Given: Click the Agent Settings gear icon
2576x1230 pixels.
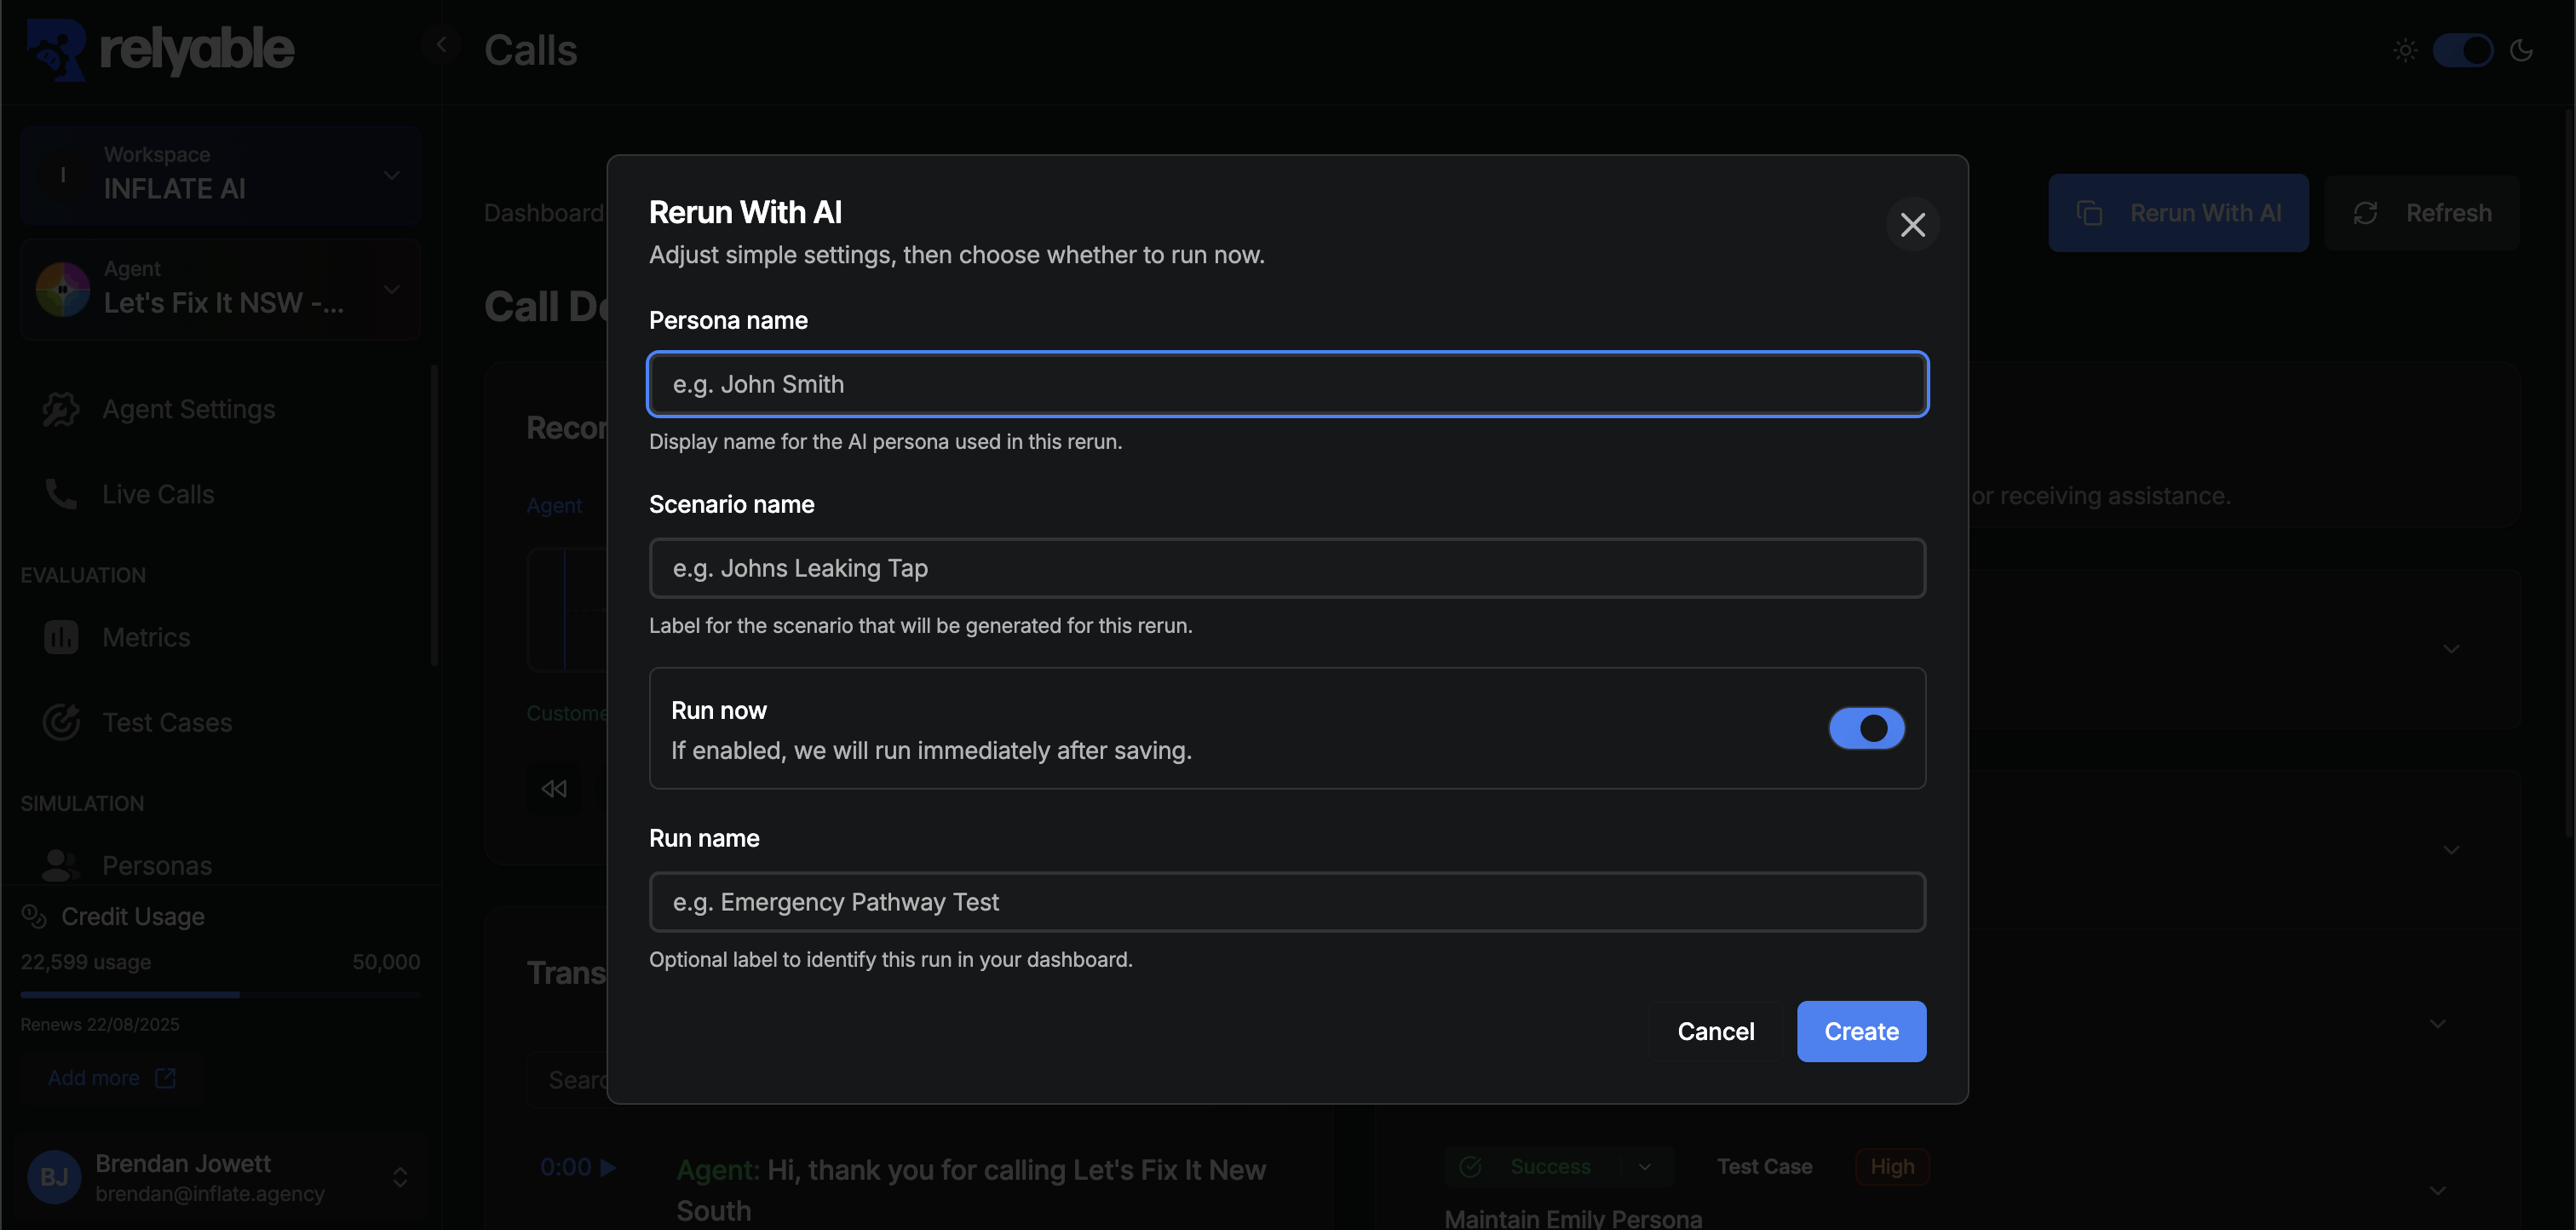Looking at the screenshot, I should (61, 409).
